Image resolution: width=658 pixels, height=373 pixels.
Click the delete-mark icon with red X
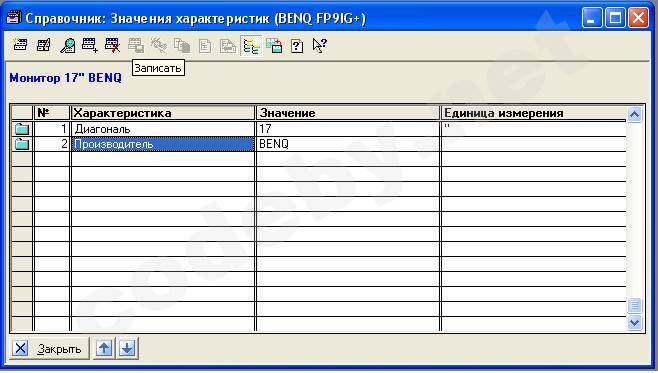(113, 45)
